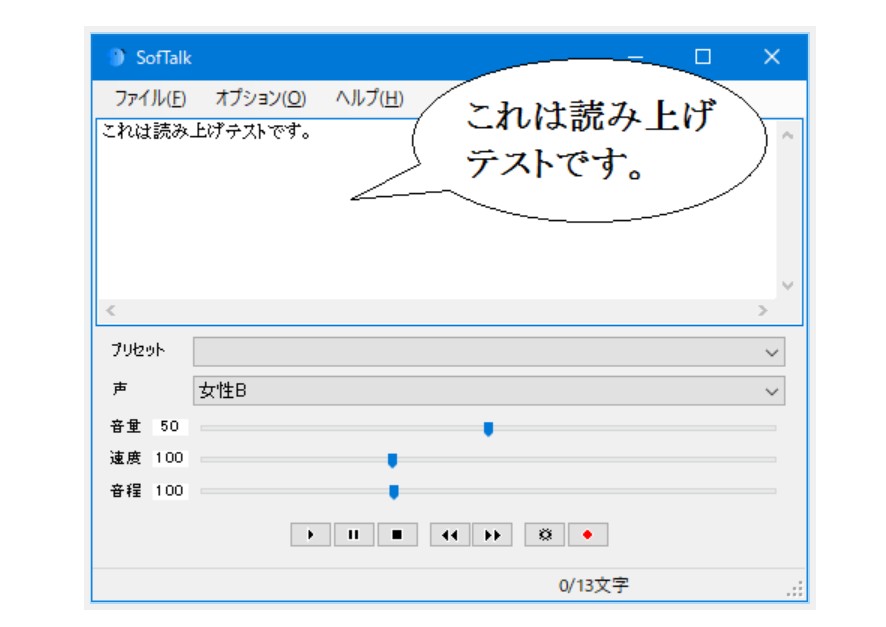Fast-forward with the double-right arrow button
Screen dimensions: 886x627
pos(492,534)
